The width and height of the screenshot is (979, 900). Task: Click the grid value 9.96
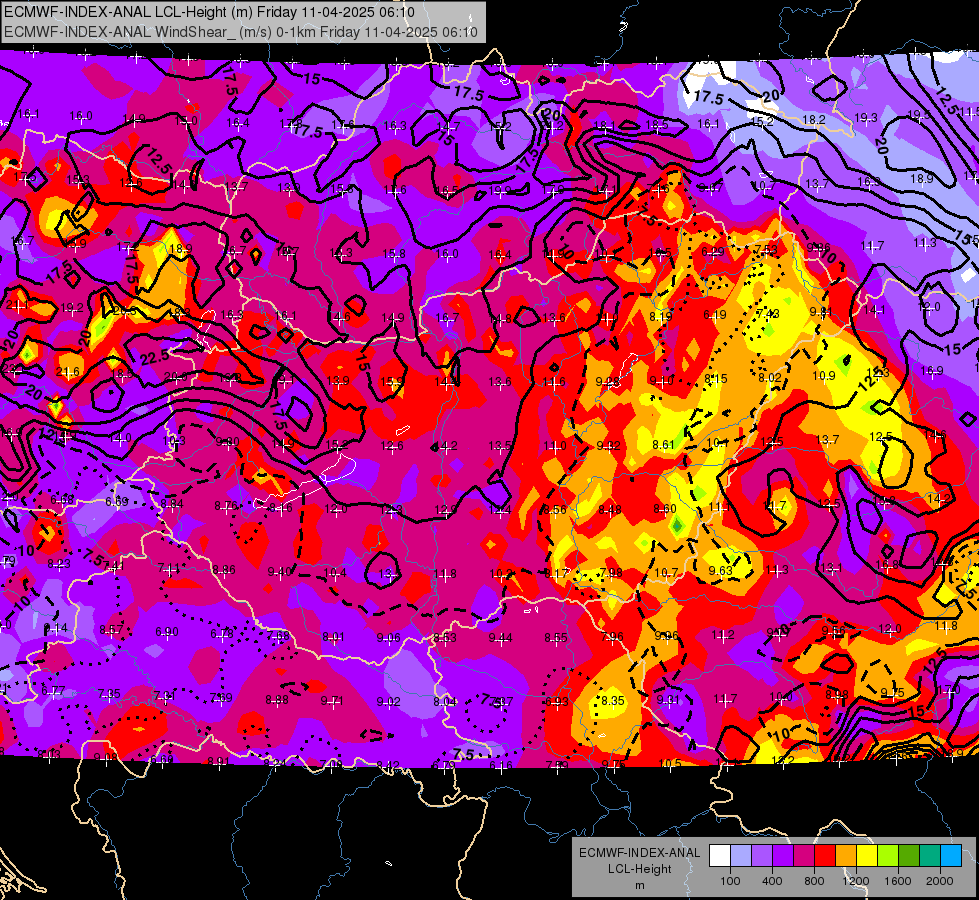coord(666,636)
